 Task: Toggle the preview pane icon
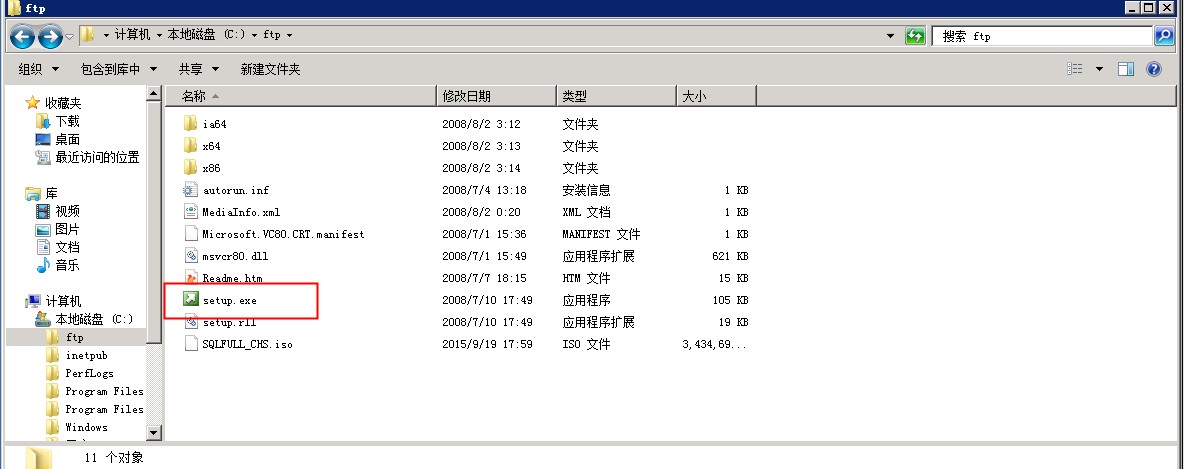pyautogui.click(x=1126, y=69)
